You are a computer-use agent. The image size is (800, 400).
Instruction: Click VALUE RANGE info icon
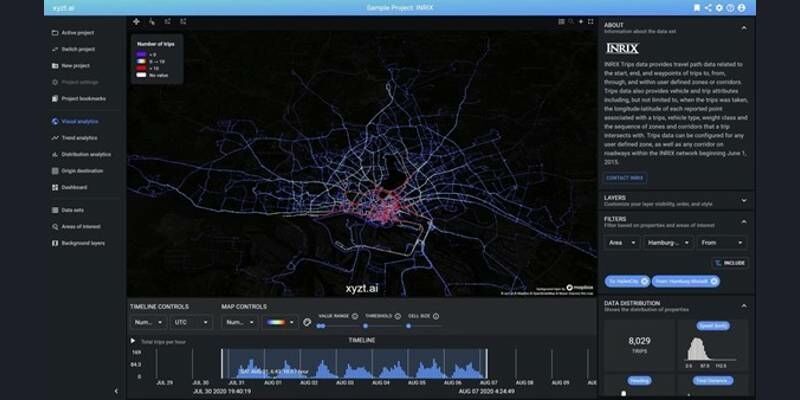point(355,316)
